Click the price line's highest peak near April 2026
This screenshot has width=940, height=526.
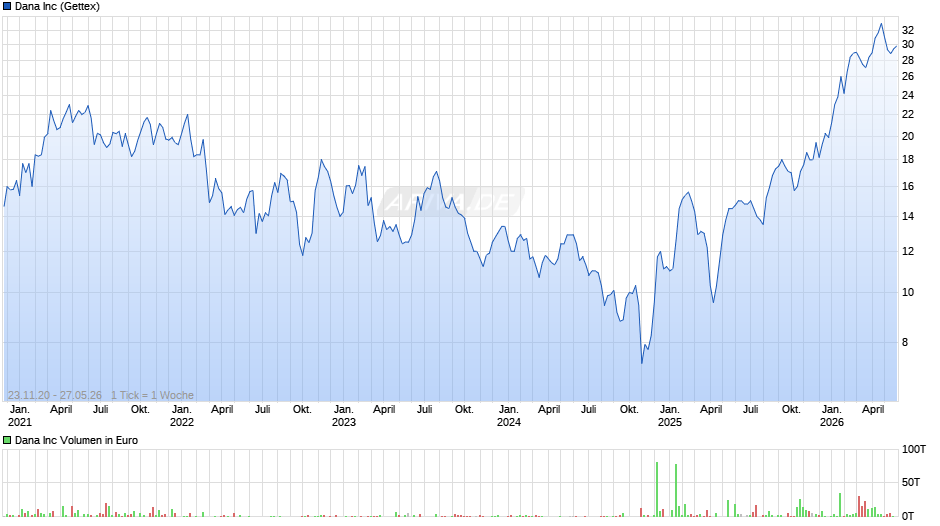click(x=881, y=24)
